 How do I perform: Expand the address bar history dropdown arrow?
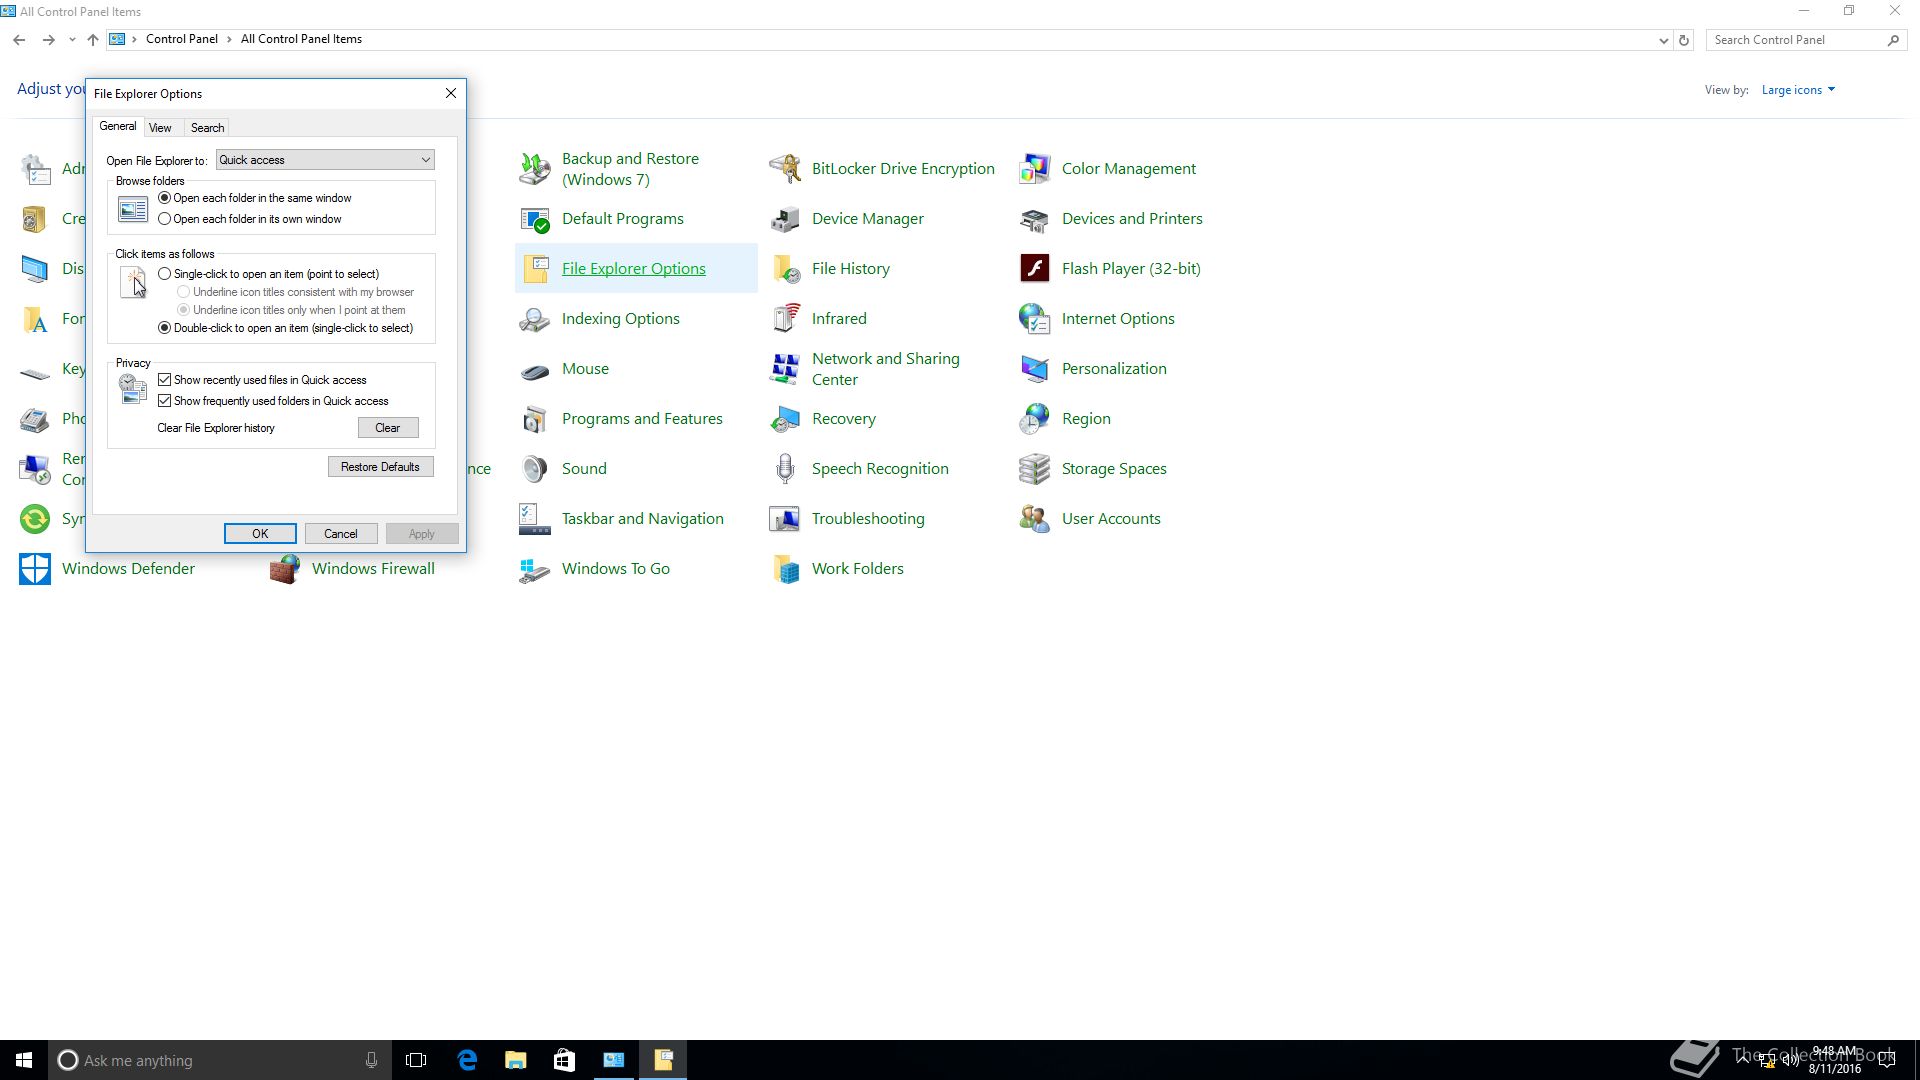1663,40
